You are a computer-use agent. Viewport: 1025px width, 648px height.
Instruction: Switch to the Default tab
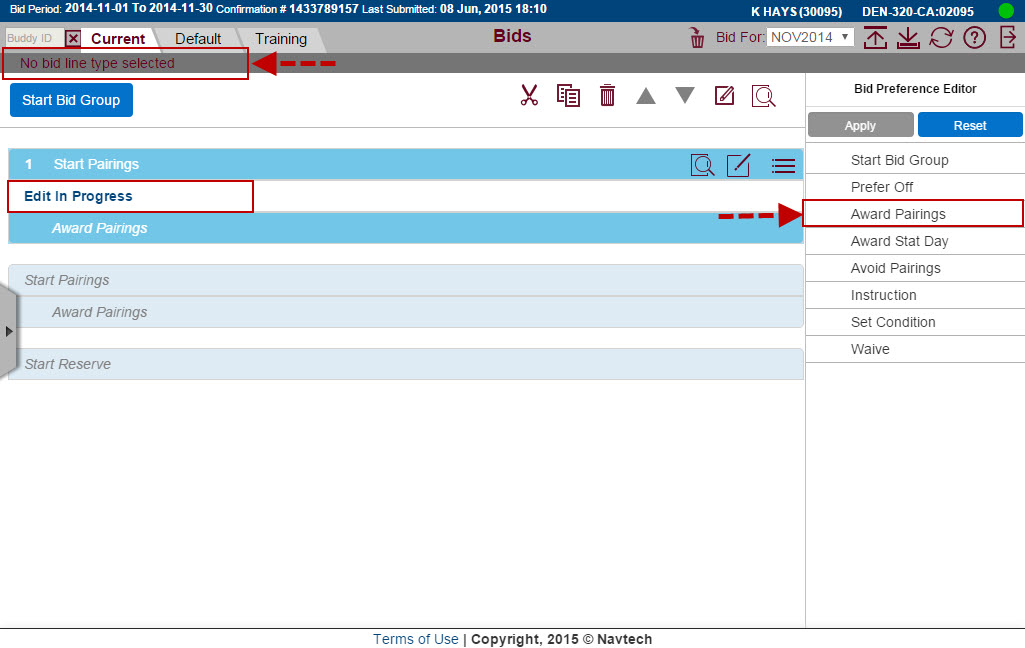tap(198, 39)
